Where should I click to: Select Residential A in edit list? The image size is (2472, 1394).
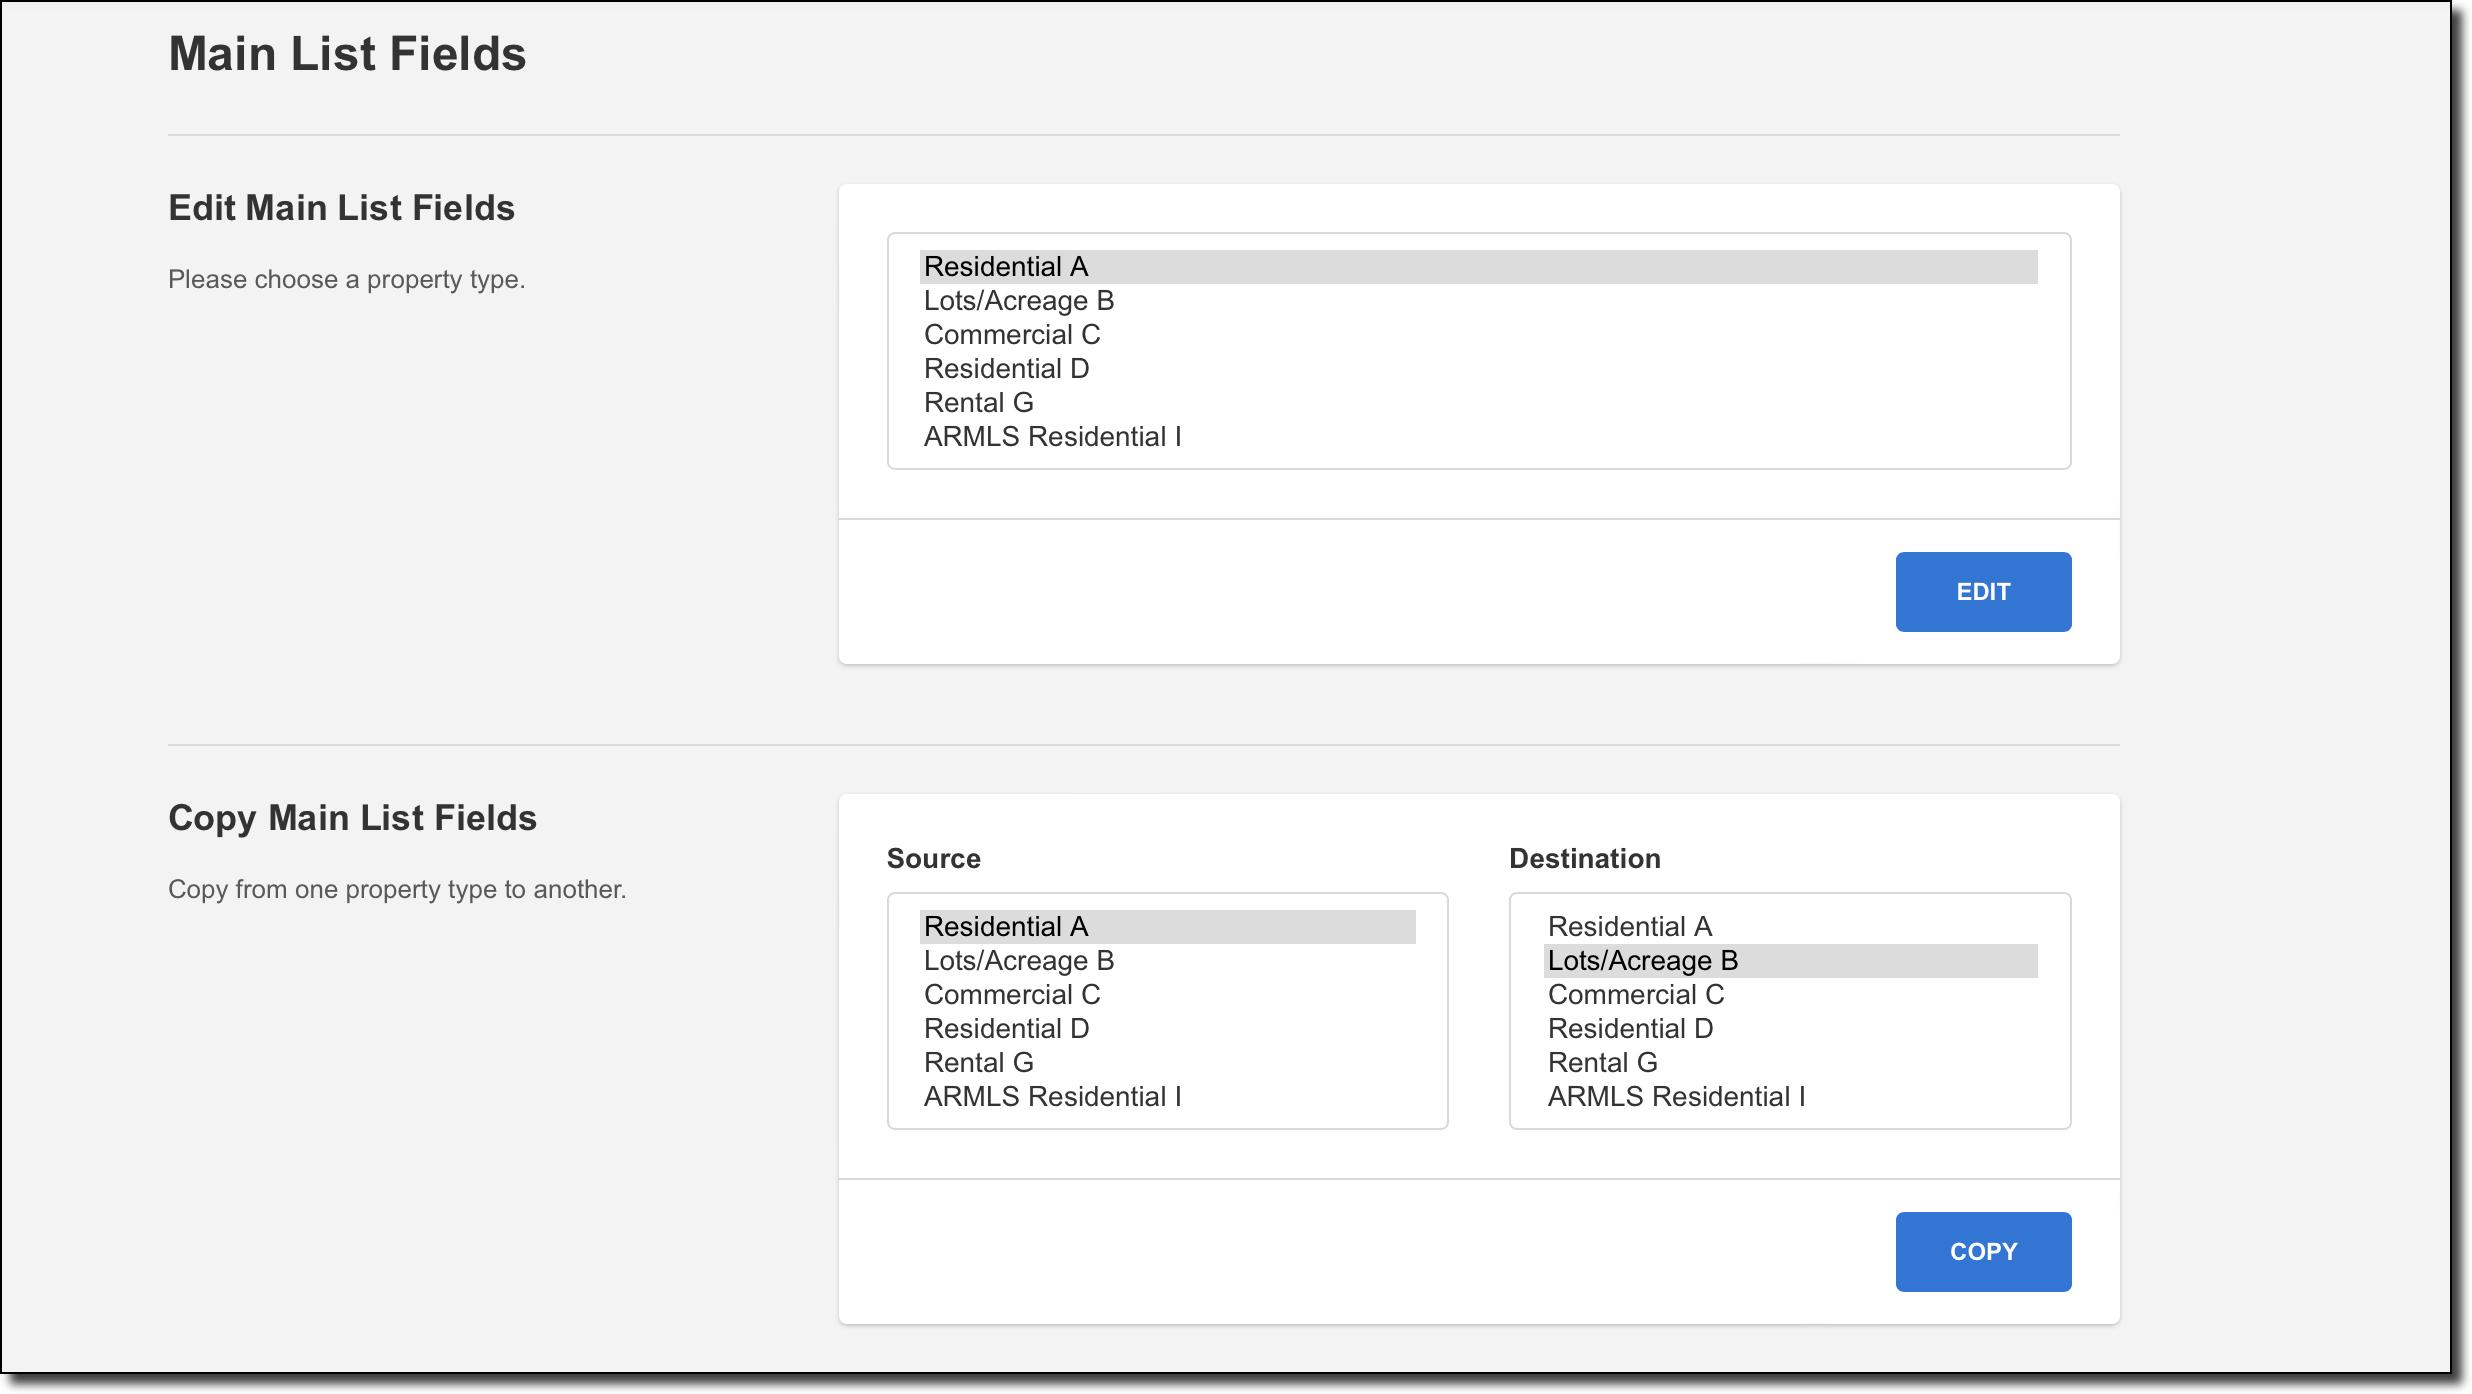pos(1478,267)
